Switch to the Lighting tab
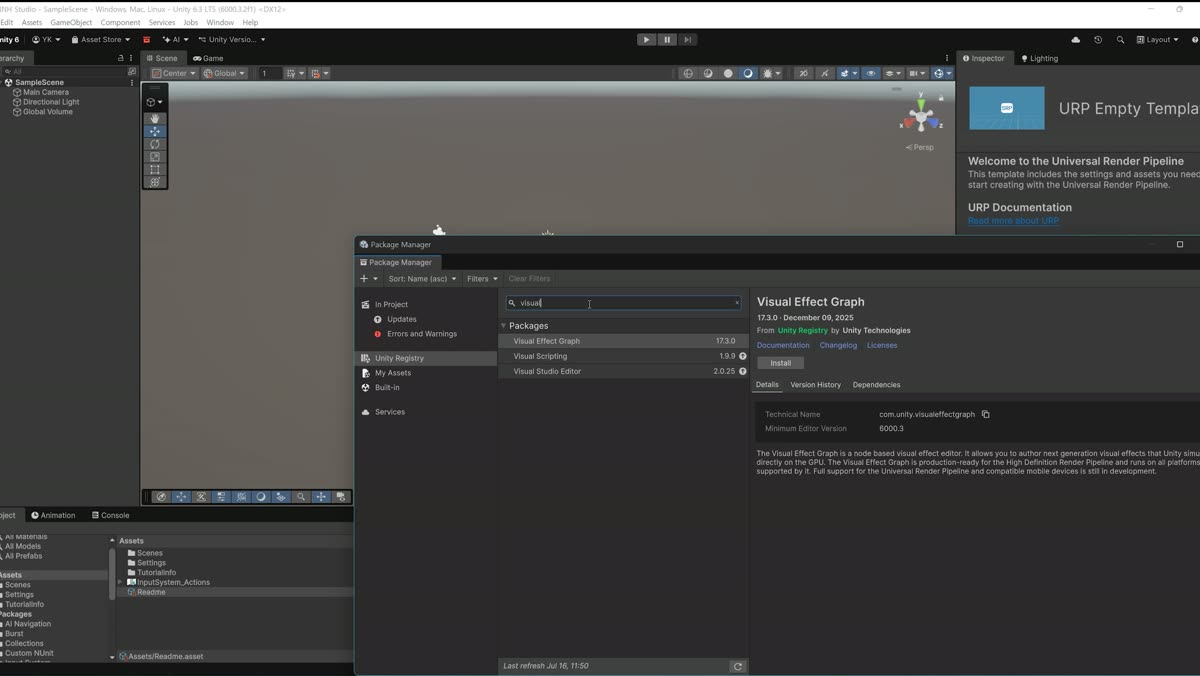 1039,58
